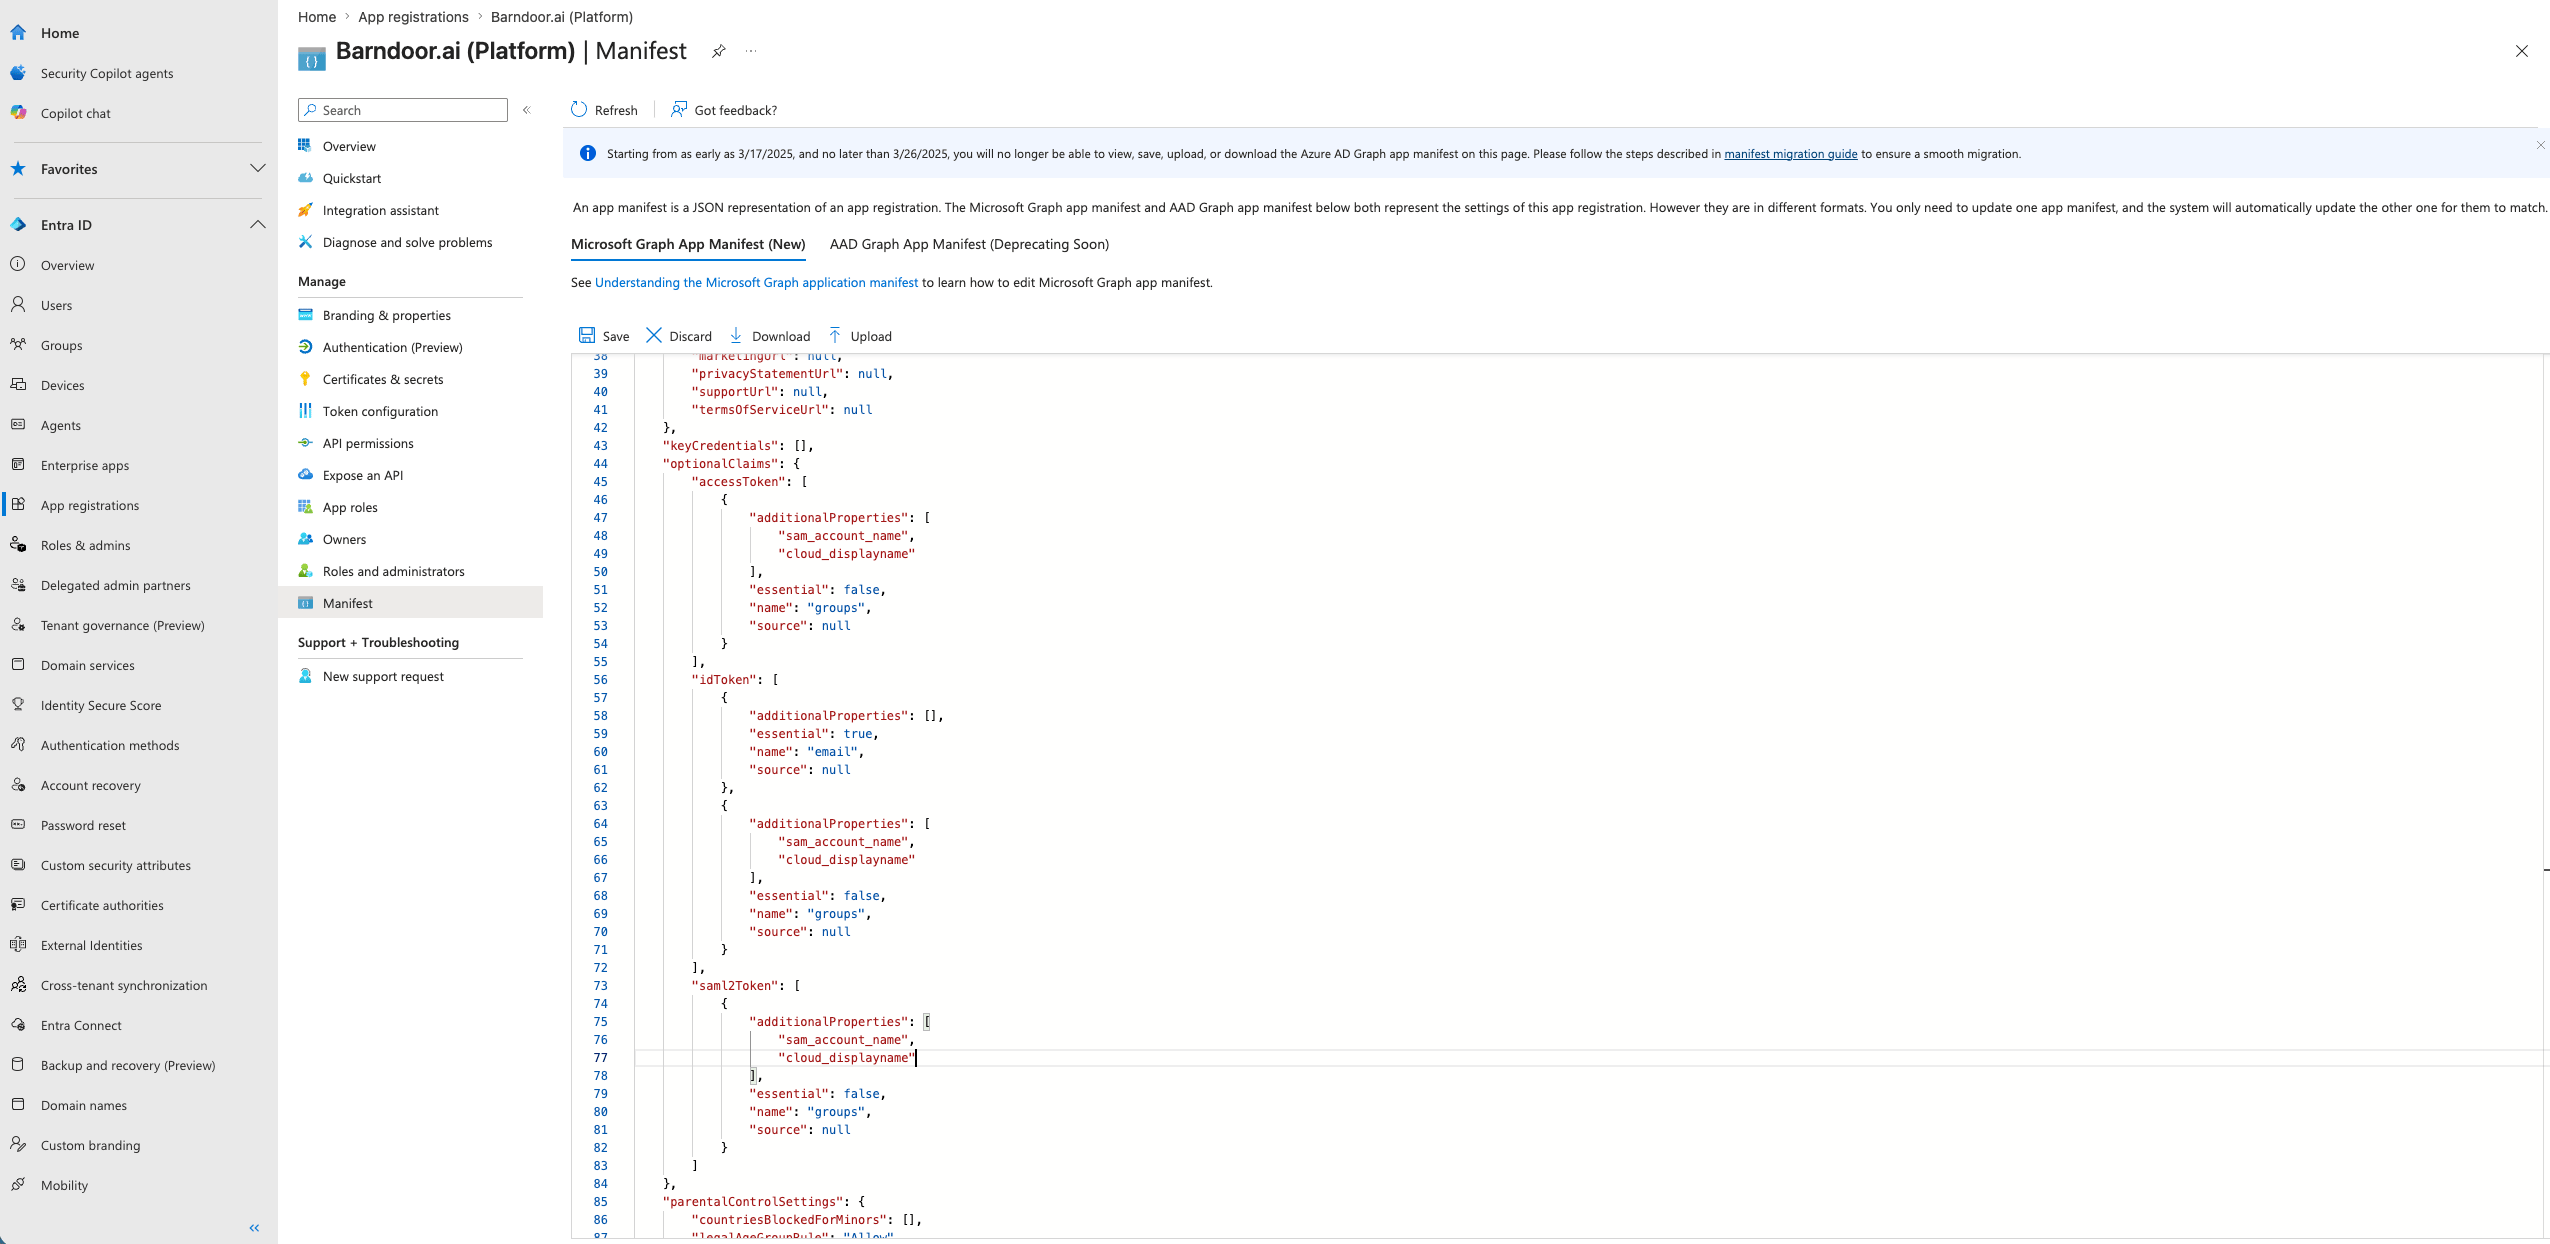
Task: Click the Refresh icon in toolbar
Action: pos(579,109)
